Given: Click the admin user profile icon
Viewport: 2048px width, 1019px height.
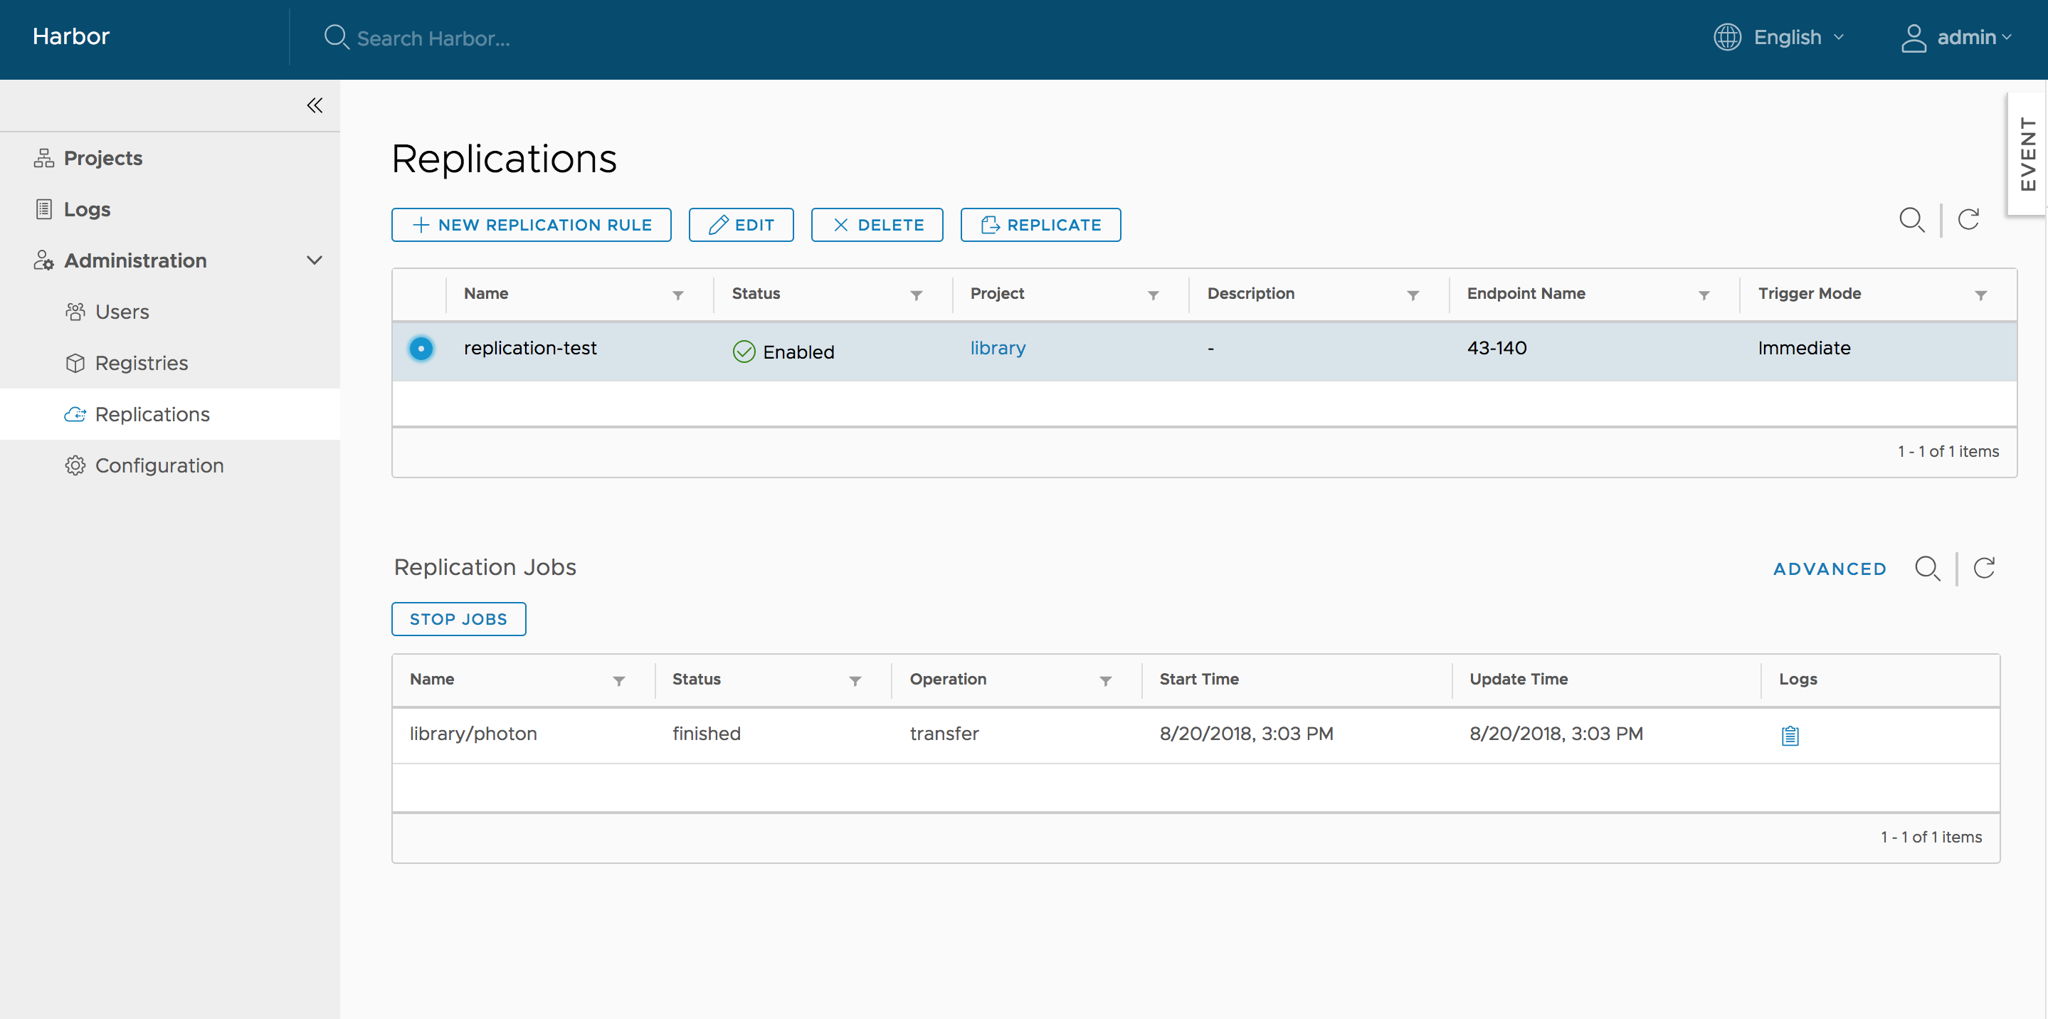Looking at the screenshot, I should tap(1914, 37).
